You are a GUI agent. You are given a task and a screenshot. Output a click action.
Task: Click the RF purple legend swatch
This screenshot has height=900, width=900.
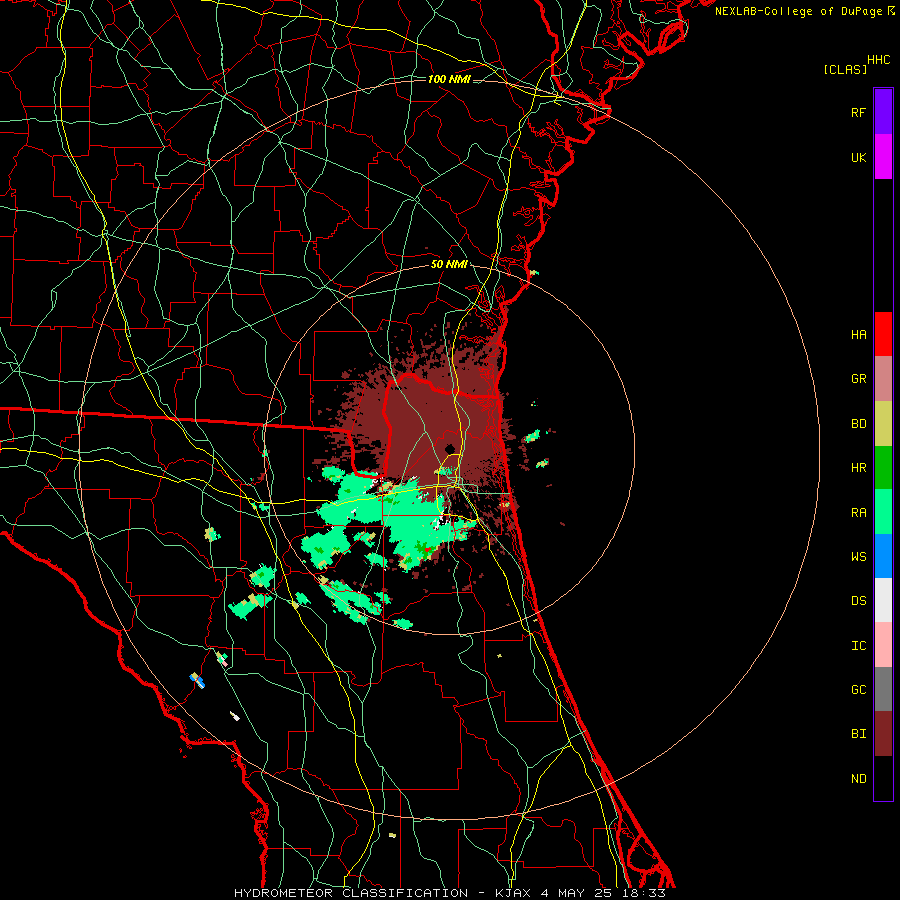click(x=883, y=112)
